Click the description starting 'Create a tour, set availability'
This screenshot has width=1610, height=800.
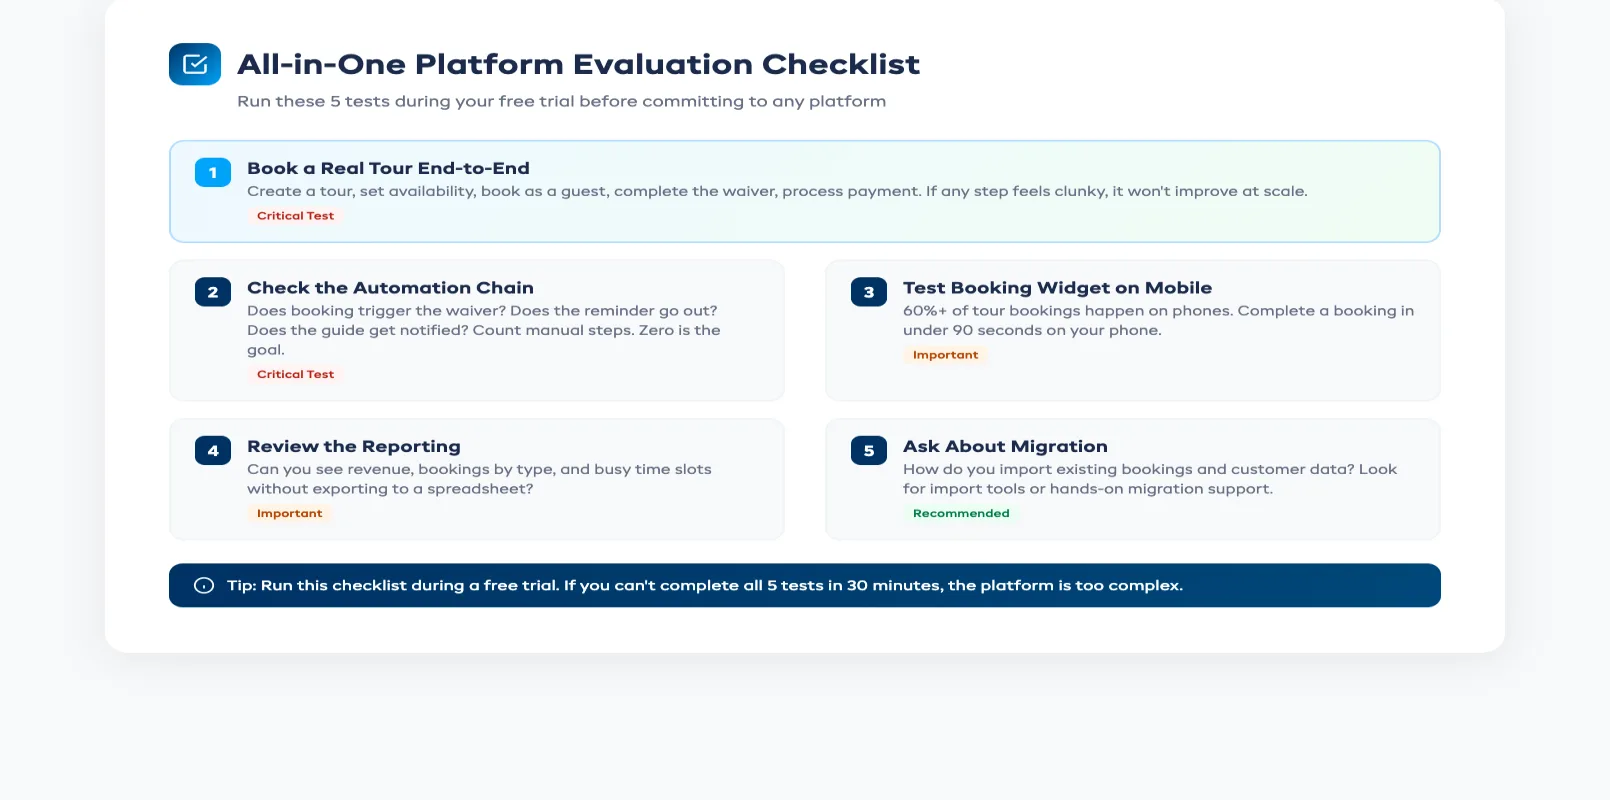tap(777, 191)
